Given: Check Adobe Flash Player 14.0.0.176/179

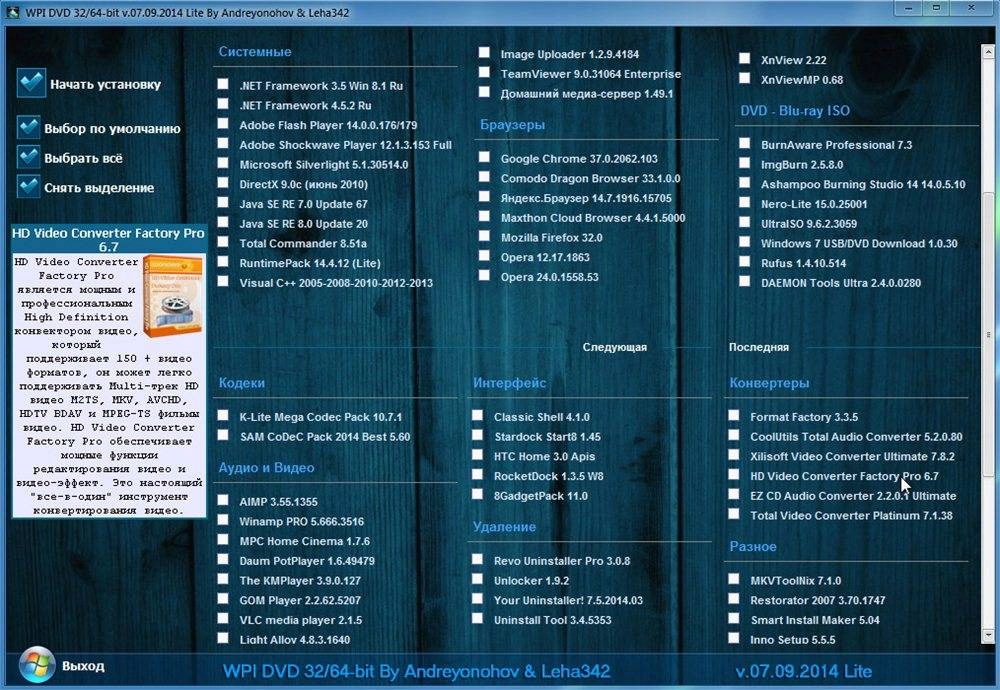Looking at the screenshot, I should point(223,123).
